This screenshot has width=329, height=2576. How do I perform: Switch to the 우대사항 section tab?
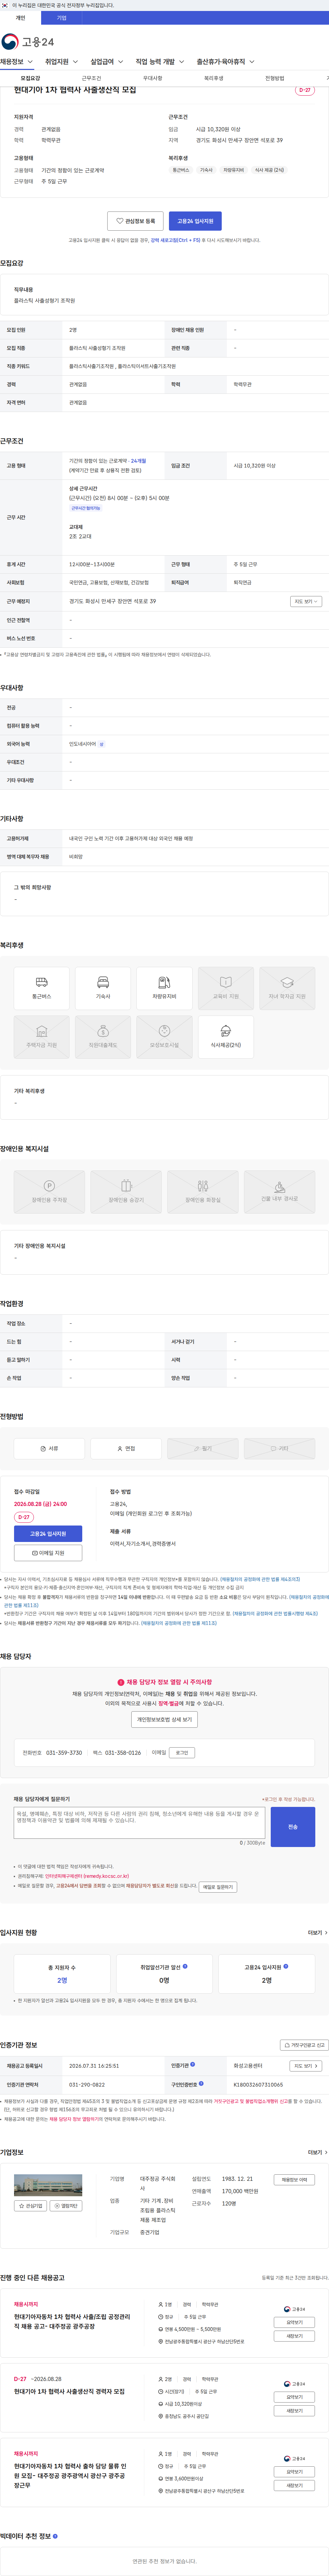(152, 78)
